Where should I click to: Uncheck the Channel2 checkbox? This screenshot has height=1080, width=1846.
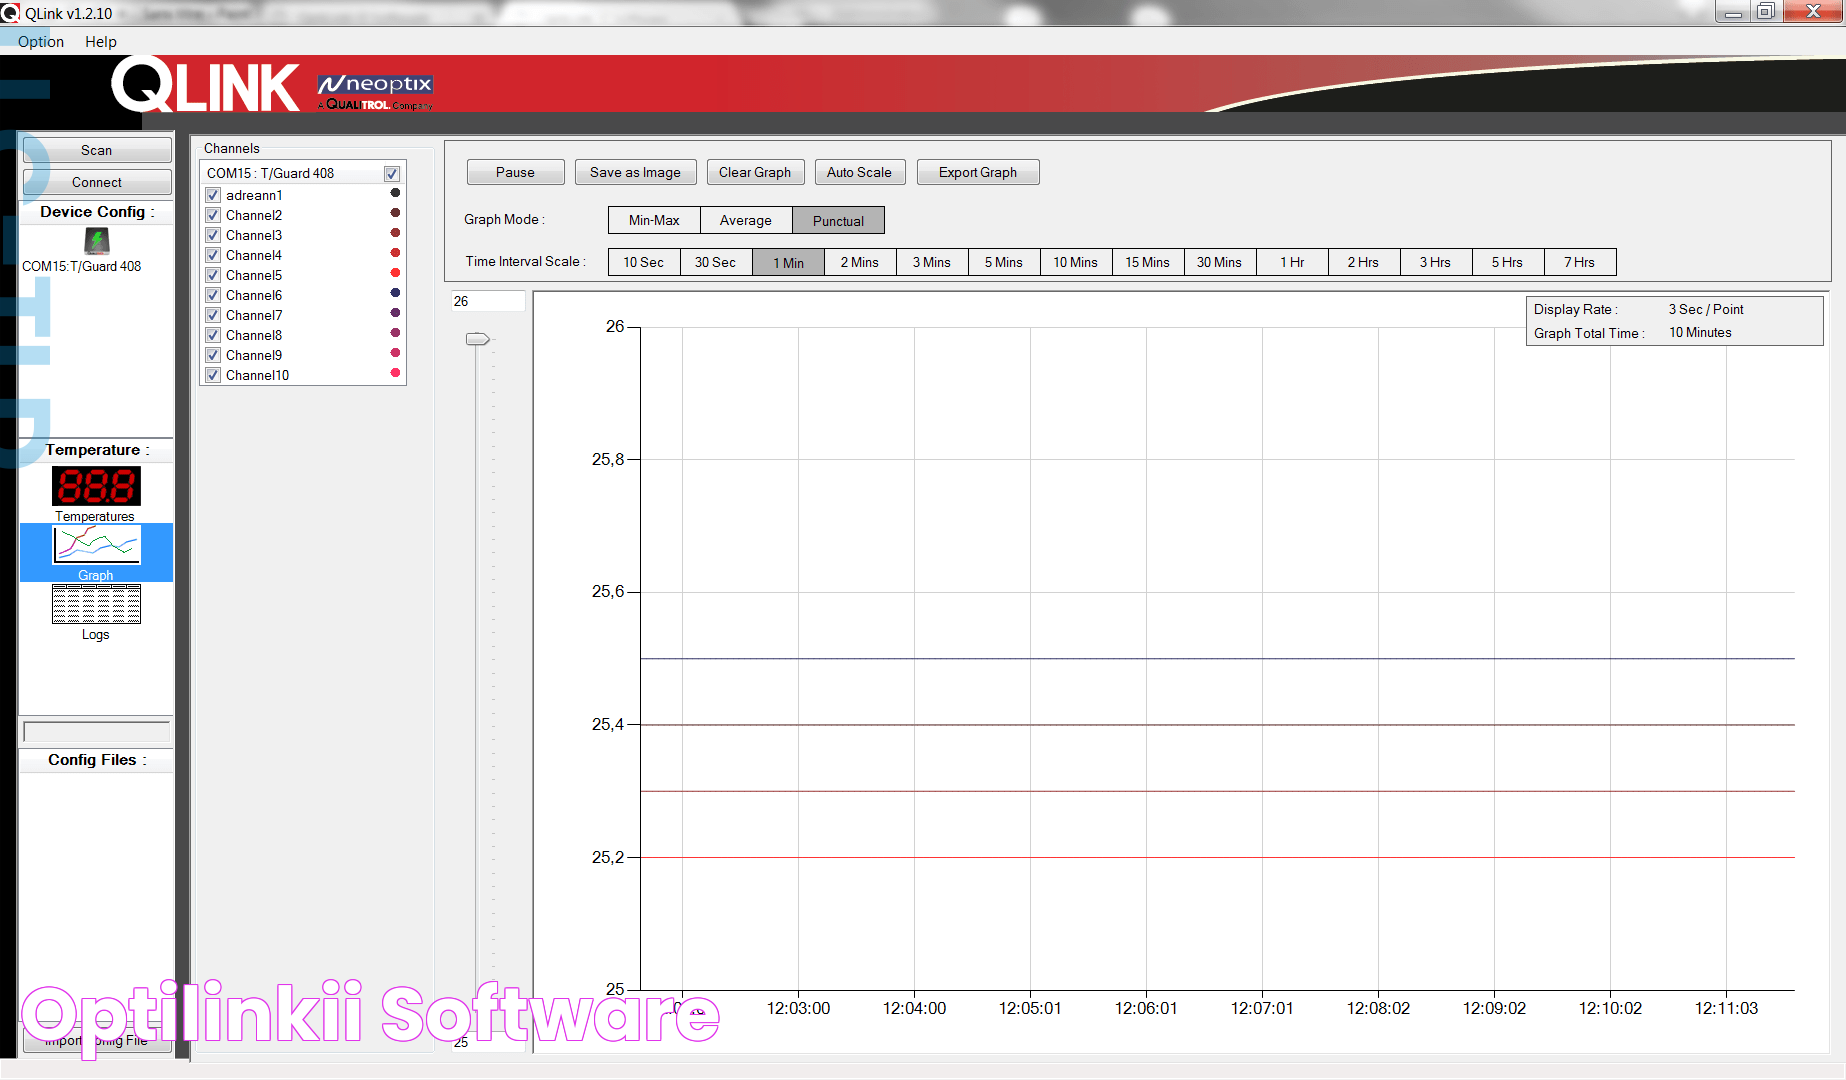[x=213, y=215]
